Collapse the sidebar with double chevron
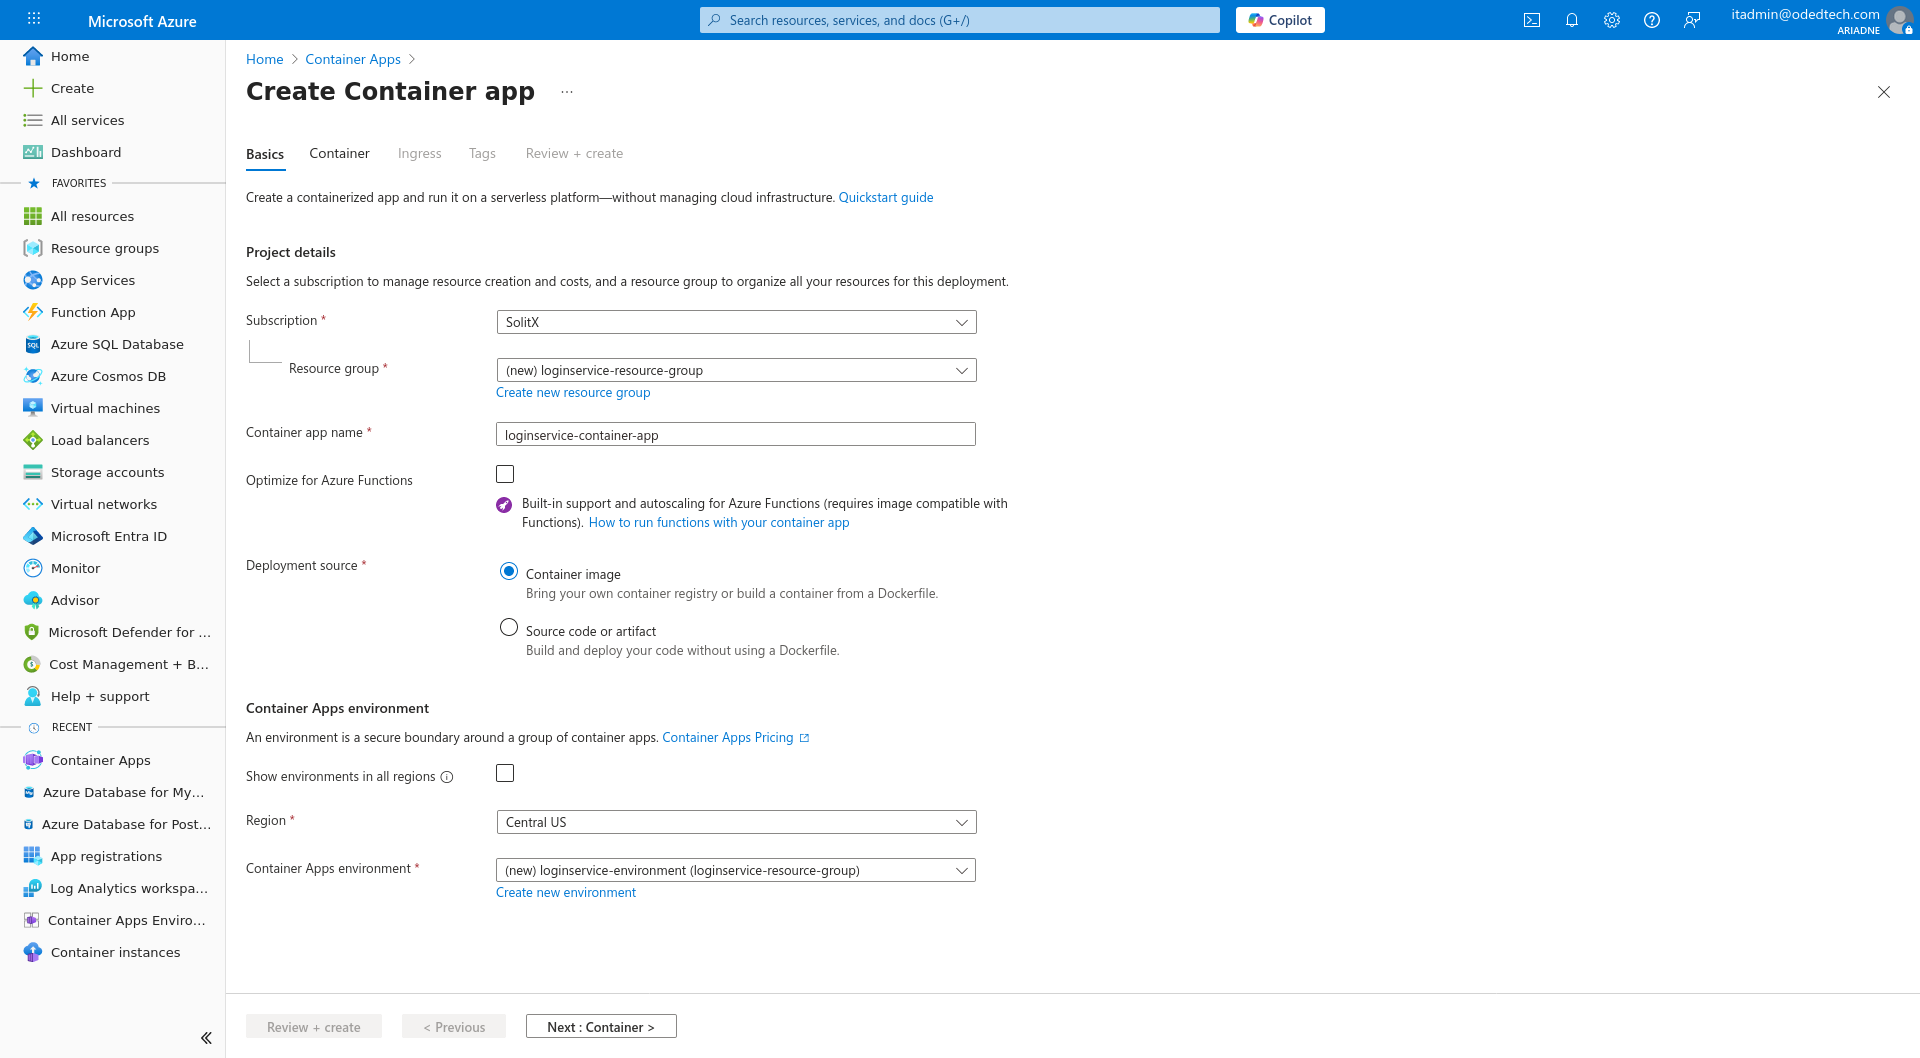The width and height of the screenshot is (1920, 1058). coord(206,1038)
